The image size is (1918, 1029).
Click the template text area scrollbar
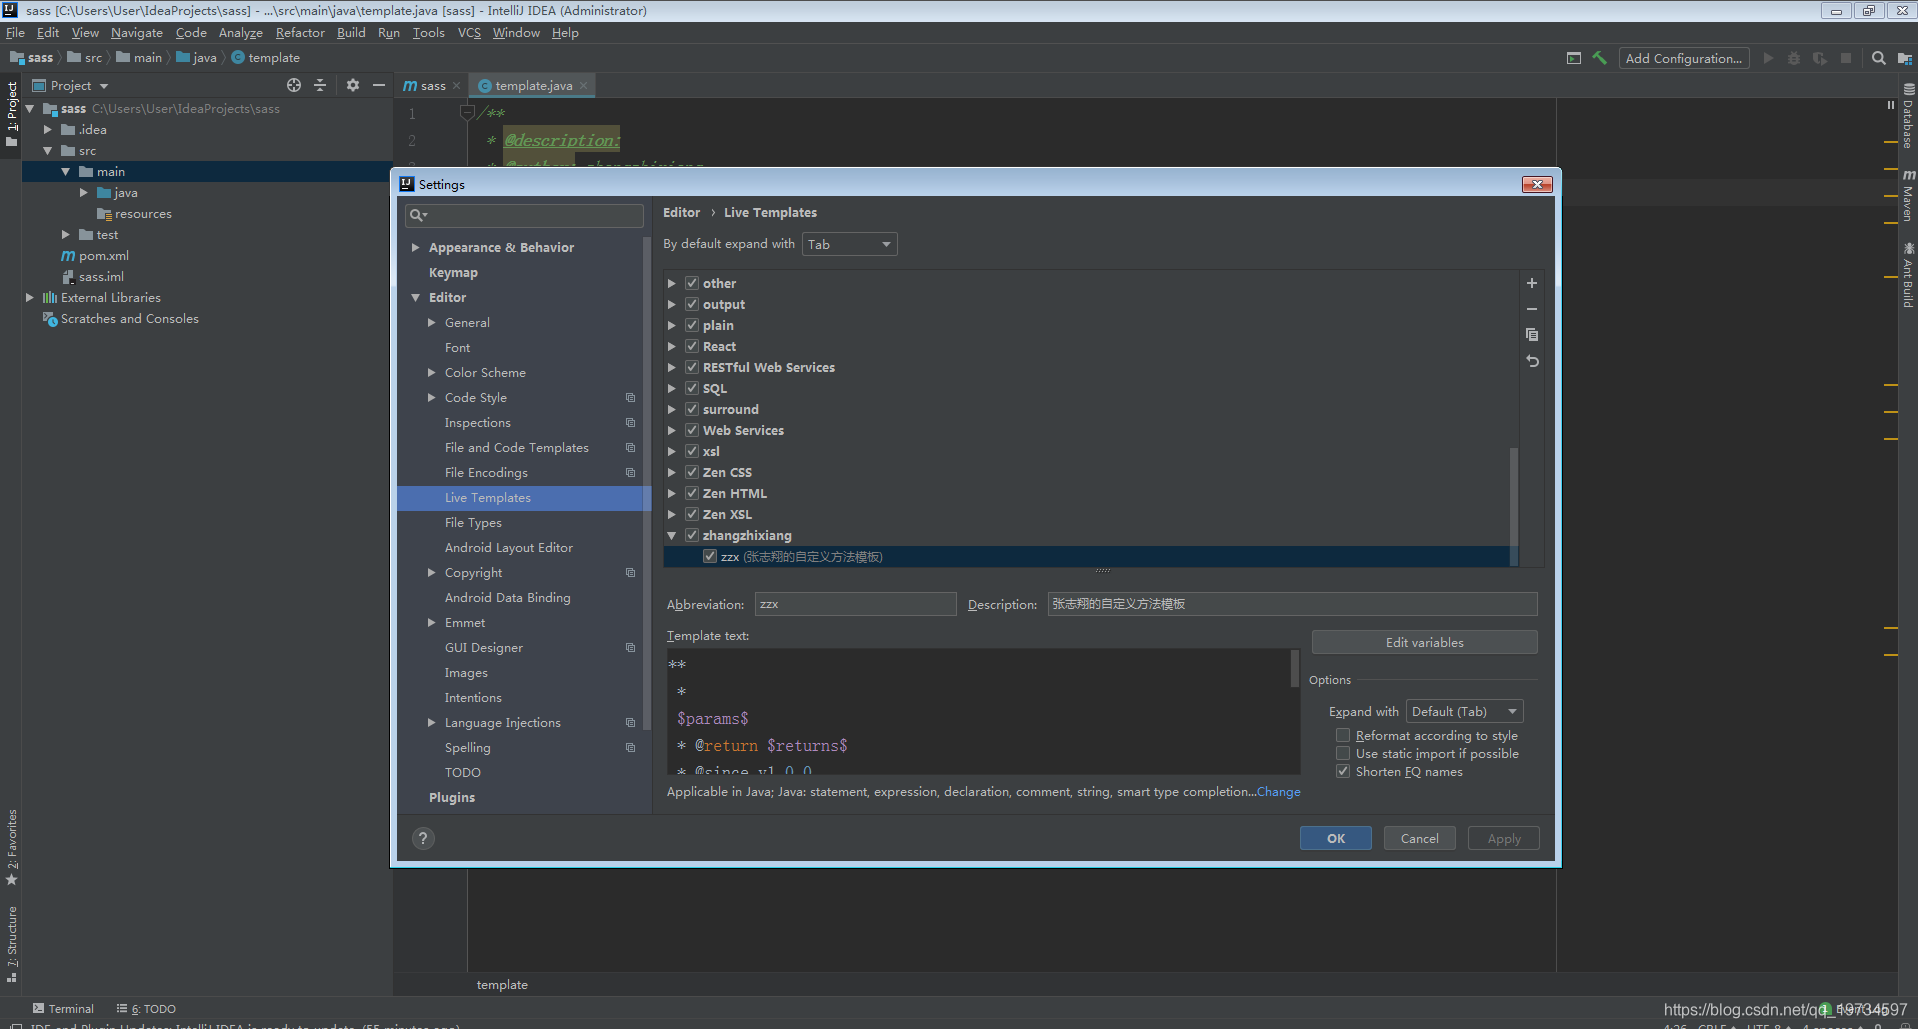point(1294,668)
